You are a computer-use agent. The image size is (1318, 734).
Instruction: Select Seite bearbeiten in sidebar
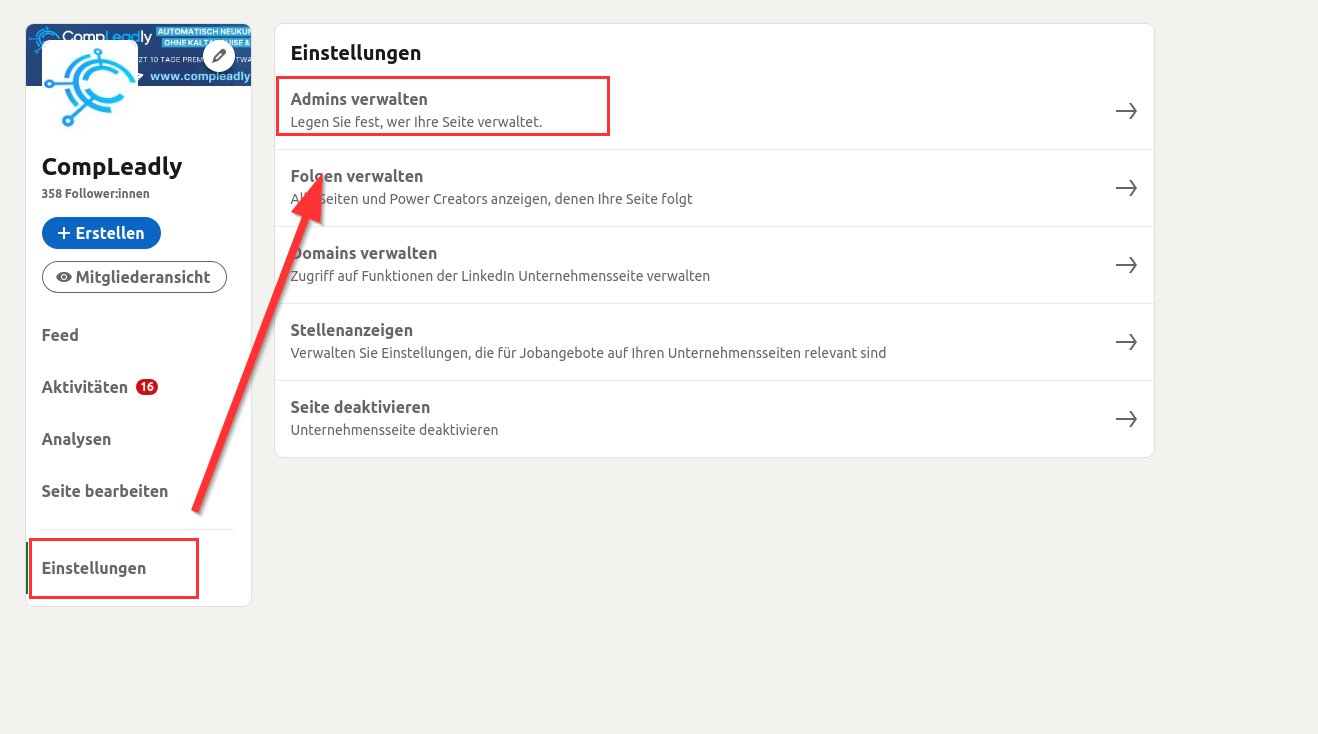pos(105,491)
